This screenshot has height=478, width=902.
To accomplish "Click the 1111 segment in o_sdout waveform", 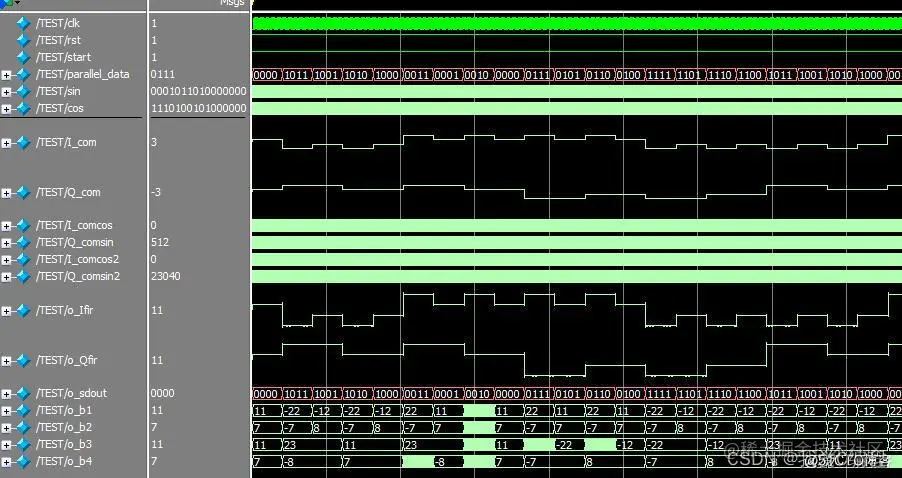I will coord(660,393).
